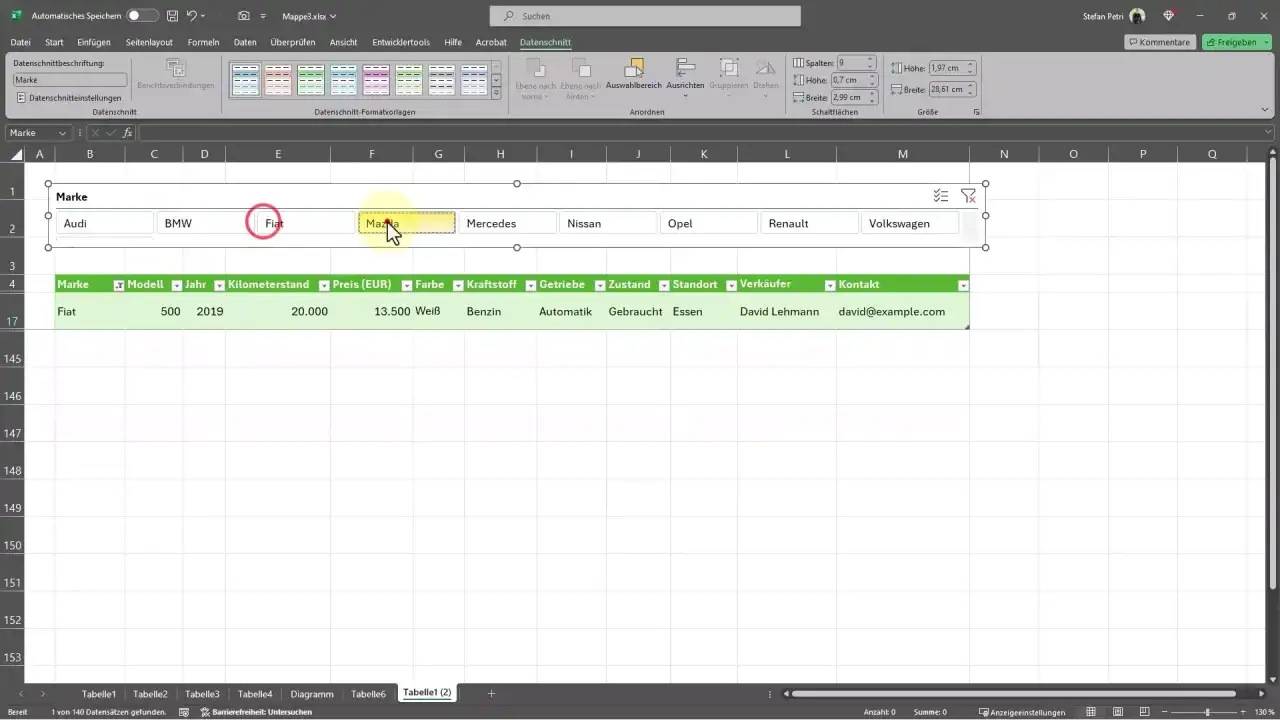Switch to the Diagramm sheet tab
Screen dimensions: 1280x720
click(311, 693)
